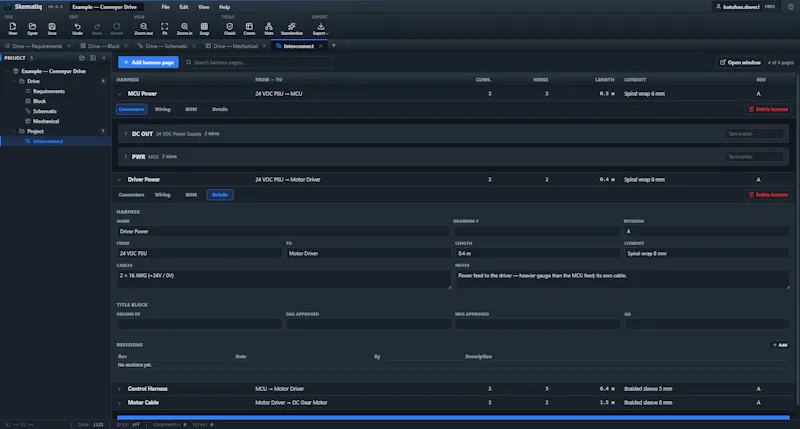Open Requirements page in project tree
Image resolution: width=800 pixels, height=429 pixels.
coord(48,91)
